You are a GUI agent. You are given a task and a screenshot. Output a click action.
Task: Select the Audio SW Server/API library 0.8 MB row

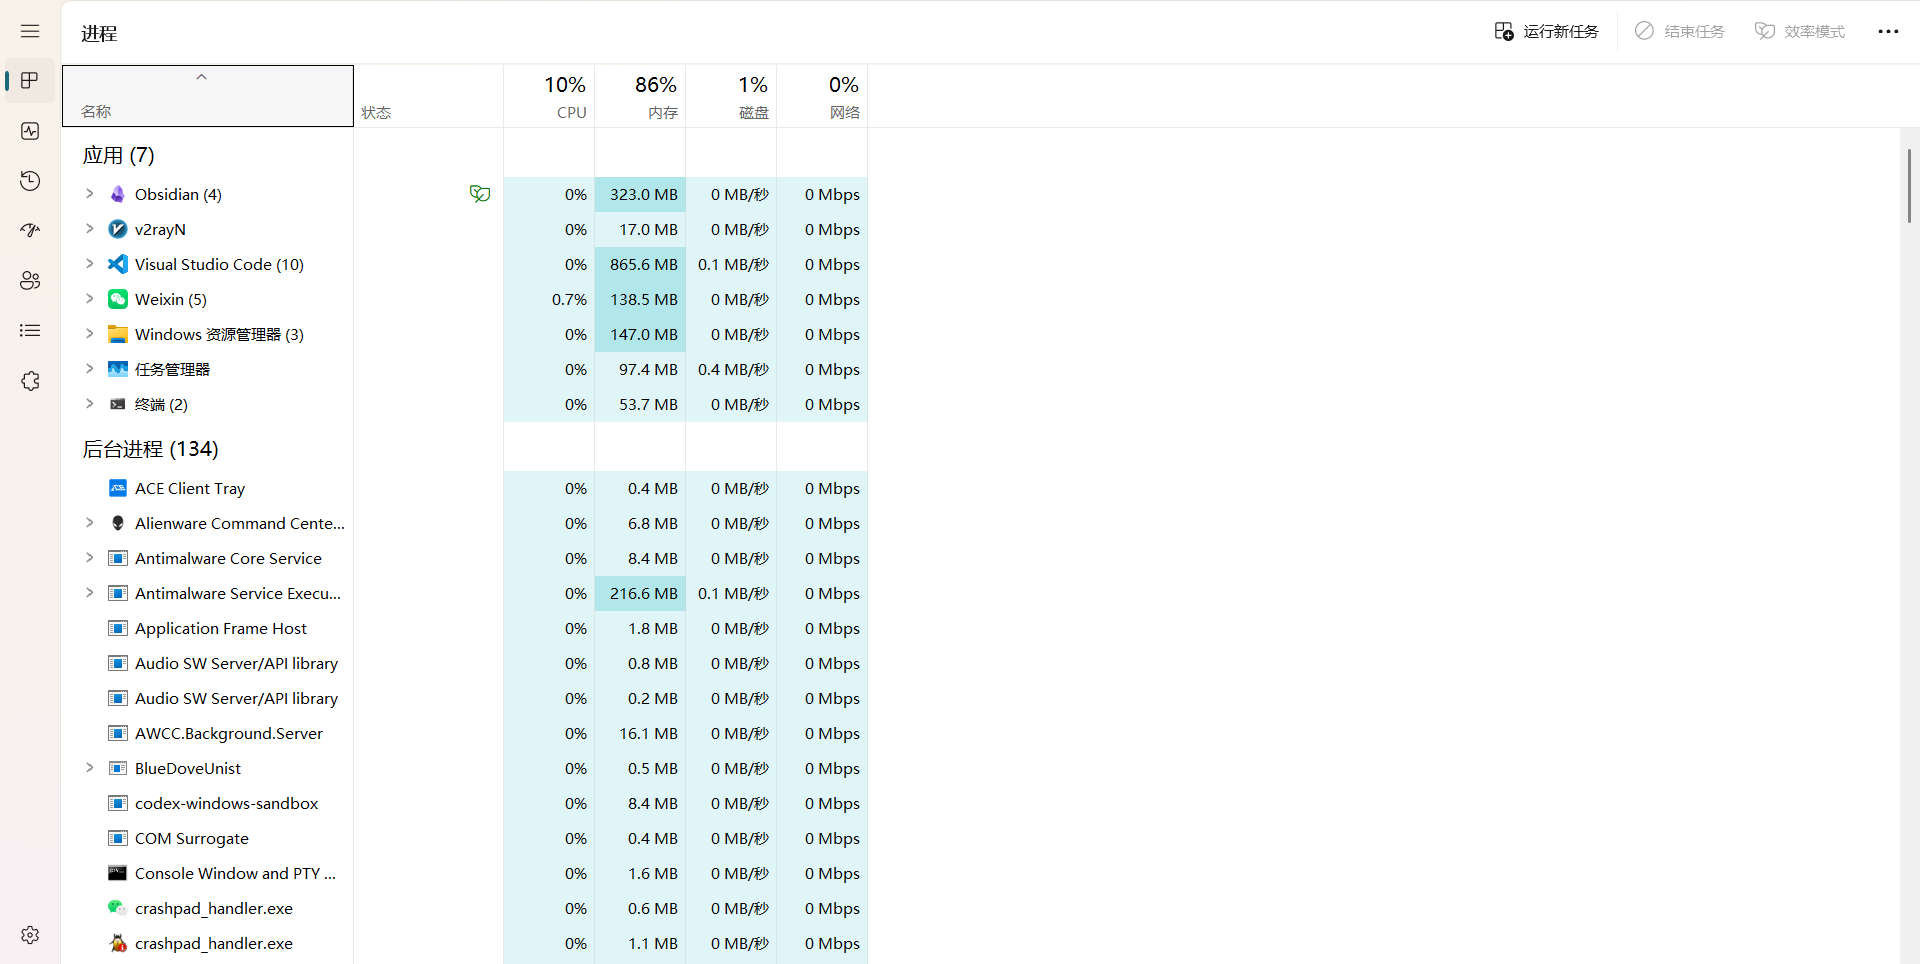[465, 663]
